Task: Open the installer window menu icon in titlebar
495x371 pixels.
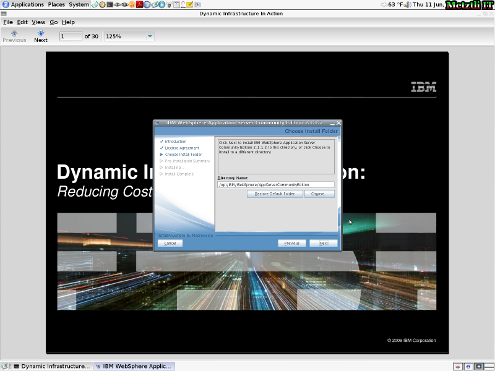Action: (x=157, y=123)
